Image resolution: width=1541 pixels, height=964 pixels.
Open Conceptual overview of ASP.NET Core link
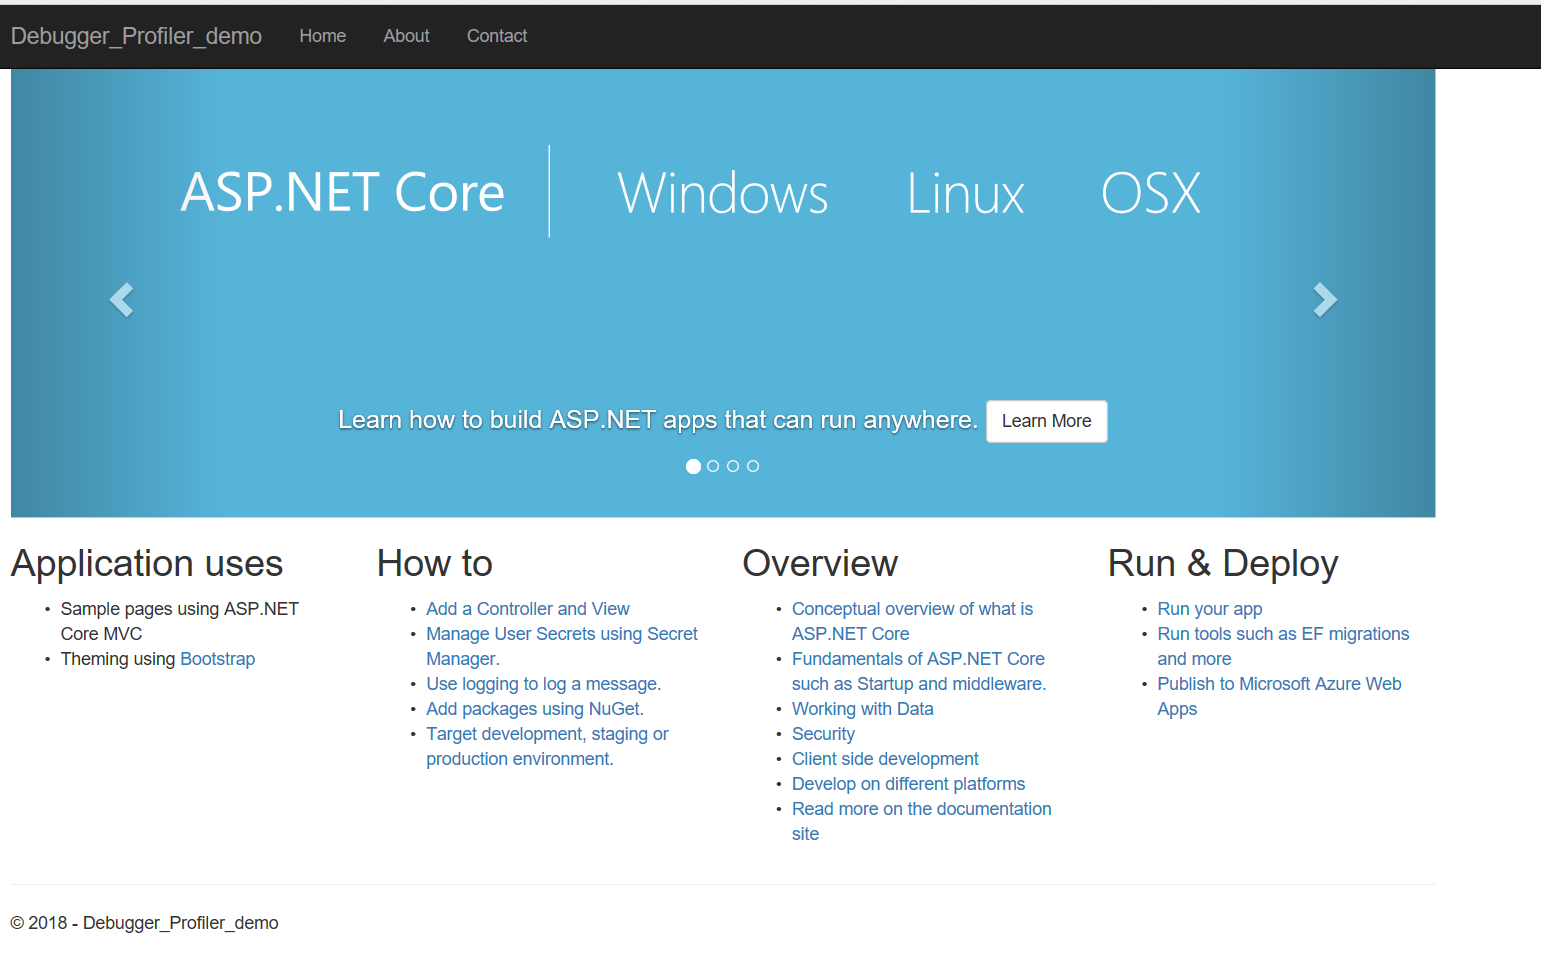(912, 621)
